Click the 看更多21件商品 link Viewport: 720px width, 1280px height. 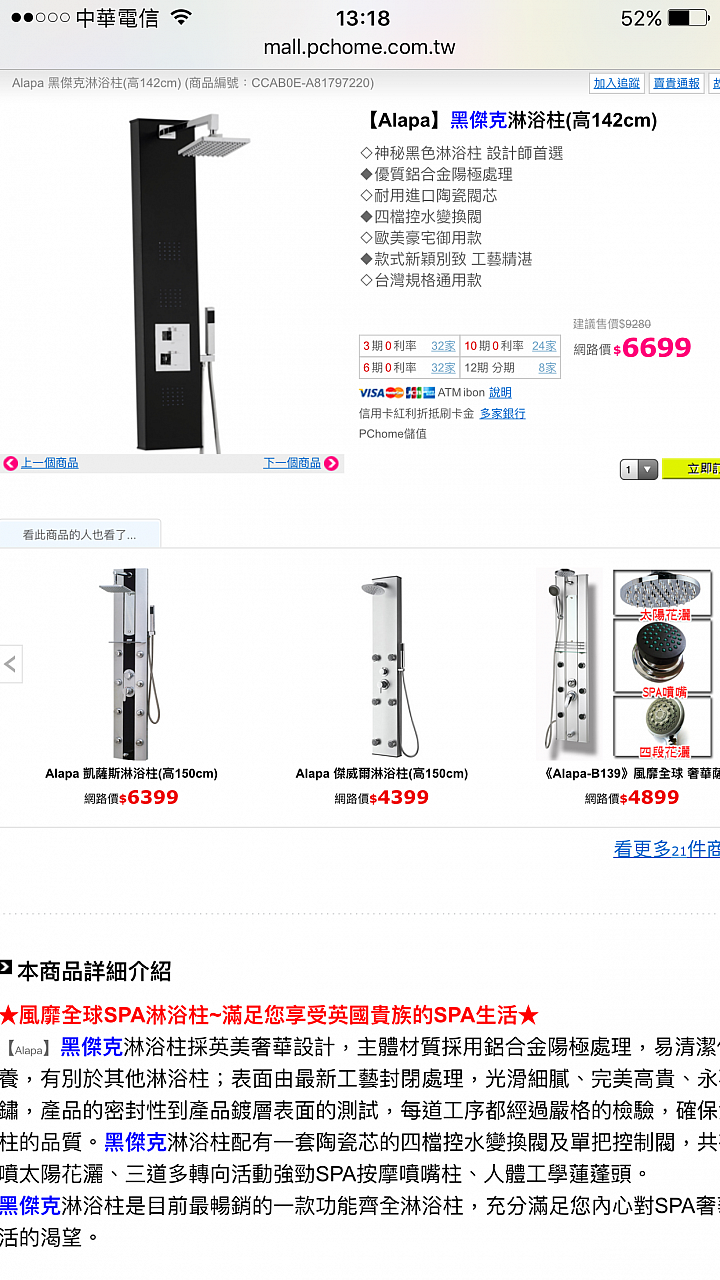click(x=666, y=849)
